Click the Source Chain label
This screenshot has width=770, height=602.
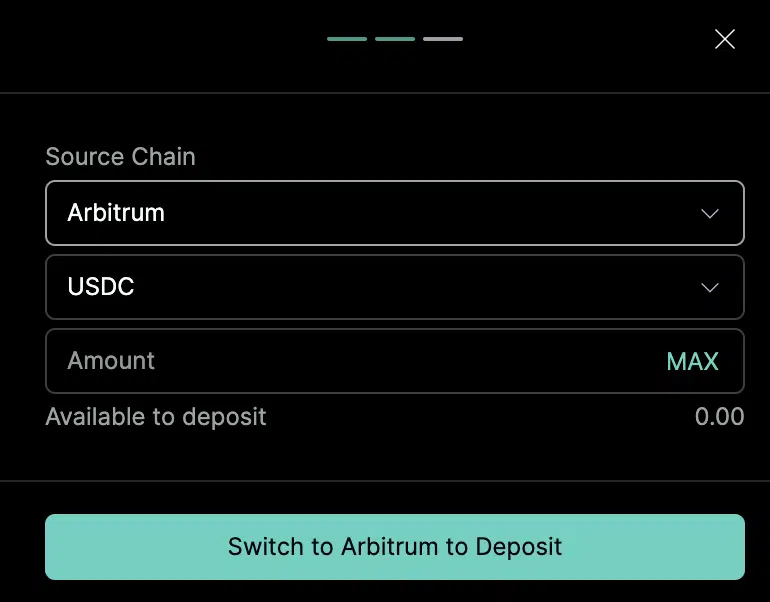click(120, 157)
